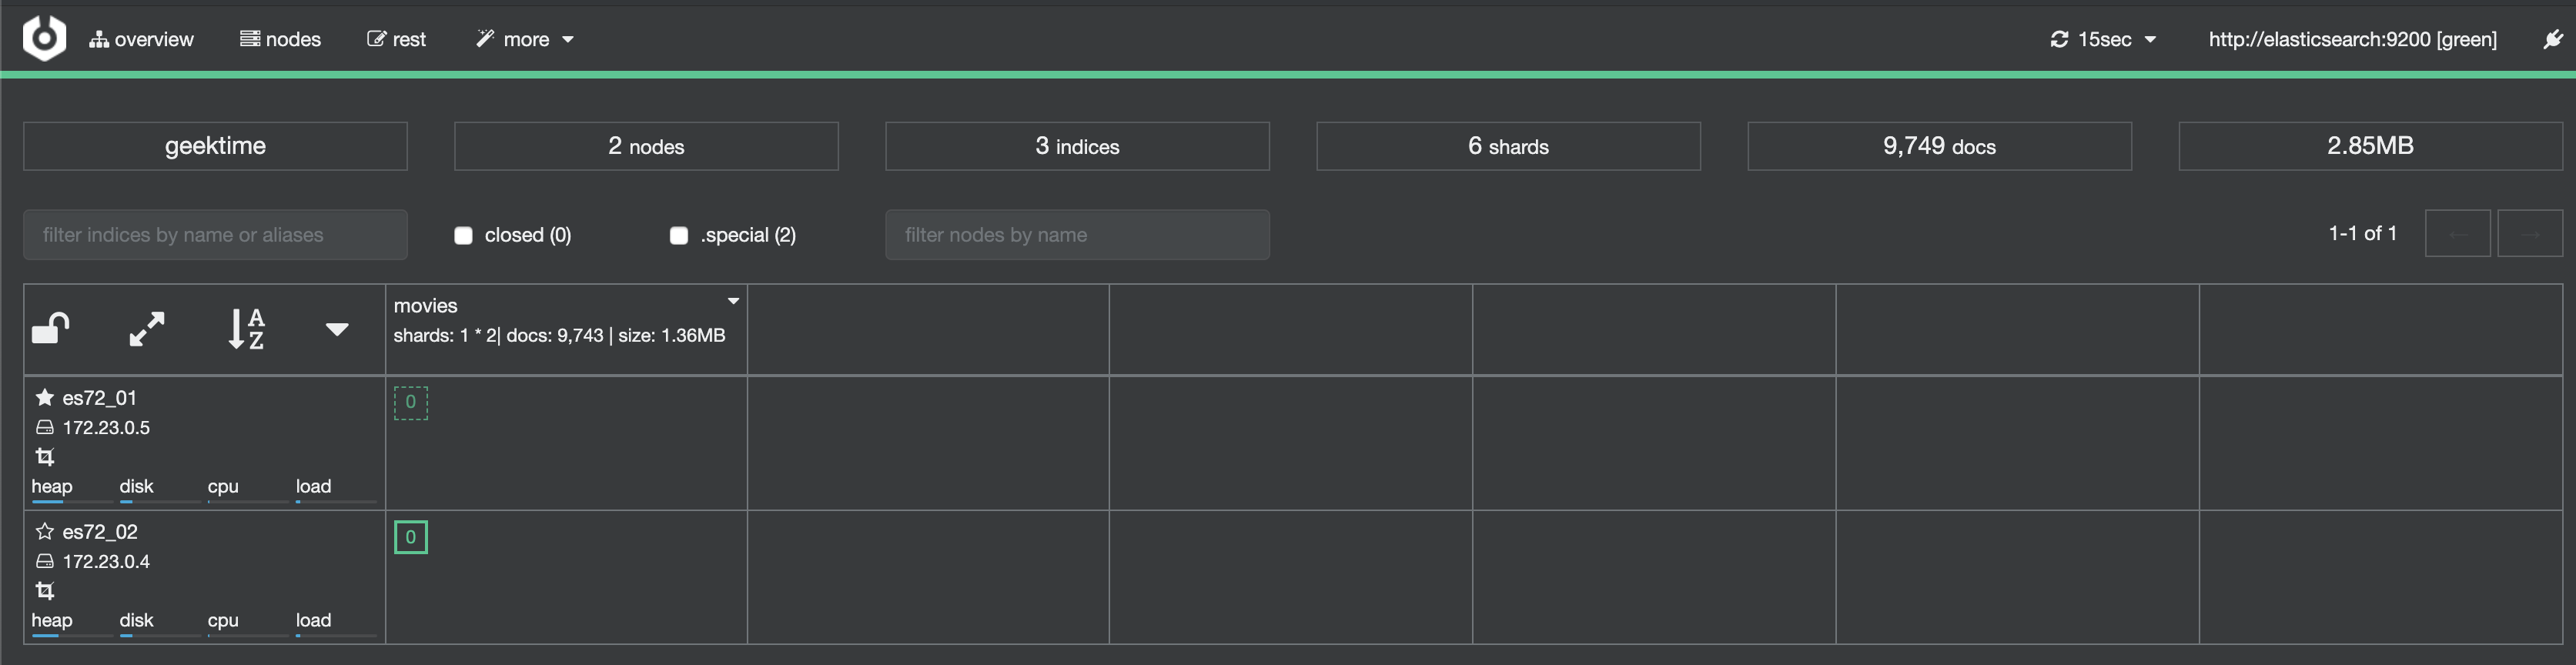Click the crop icon under es72_02
The height and width of the screenshot is (665, 2576).
coord(45,591)
